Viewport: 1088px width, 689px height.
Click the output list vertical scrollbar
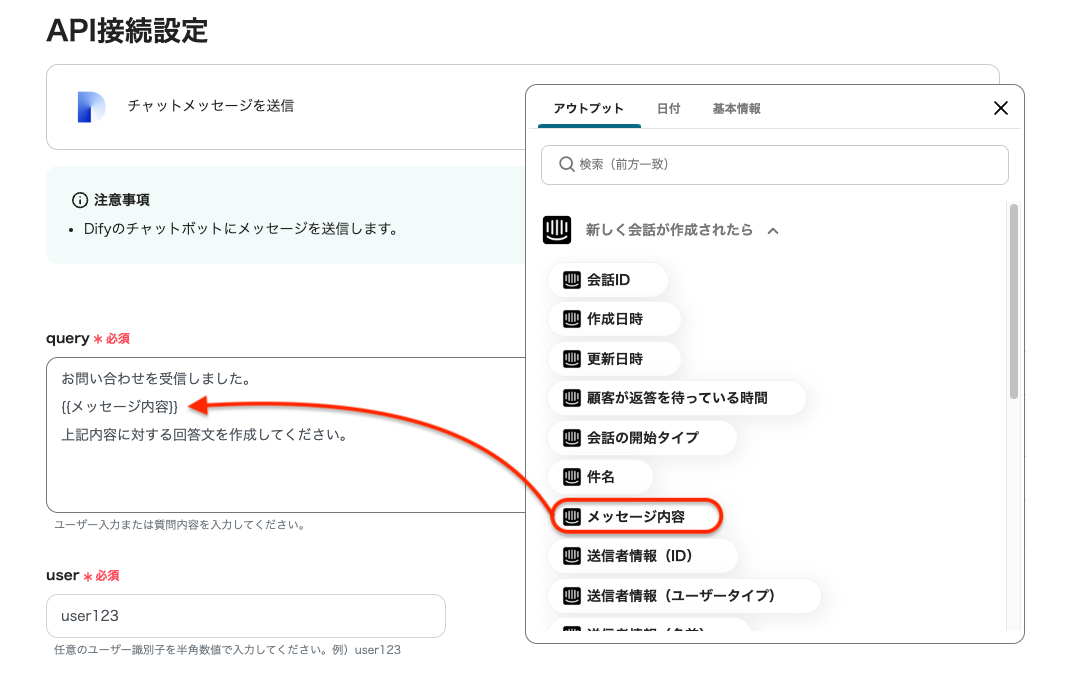point(1013,300)
